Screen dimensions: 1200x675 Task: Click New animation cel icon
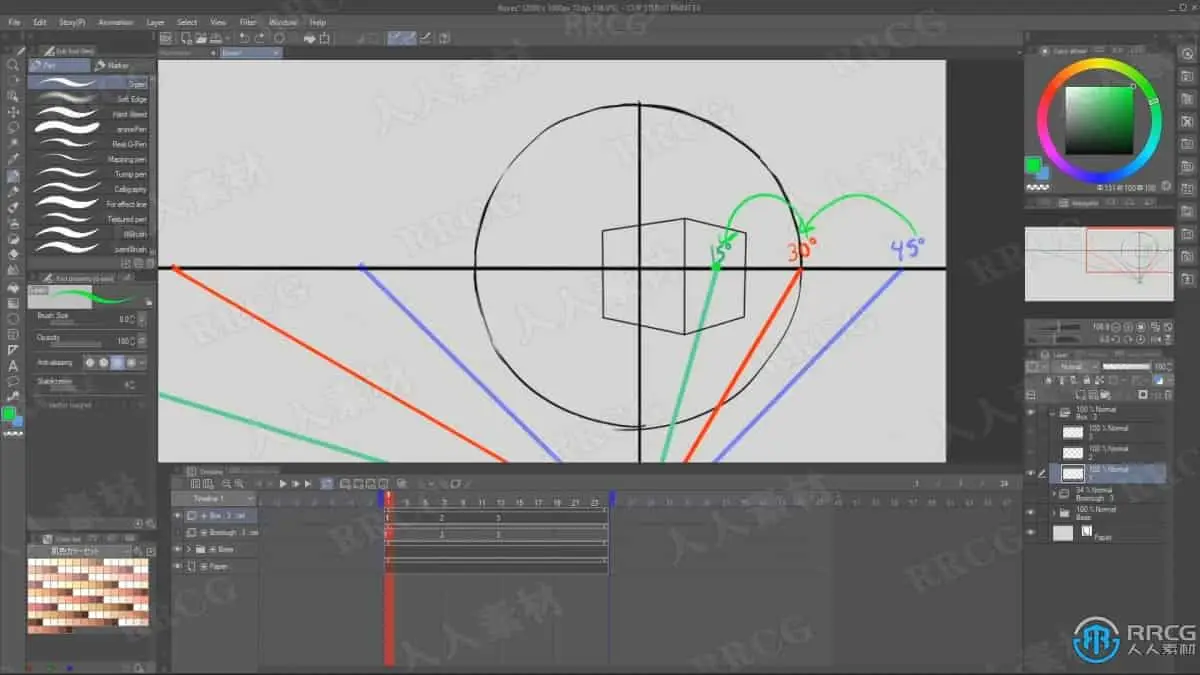(345, 483)
